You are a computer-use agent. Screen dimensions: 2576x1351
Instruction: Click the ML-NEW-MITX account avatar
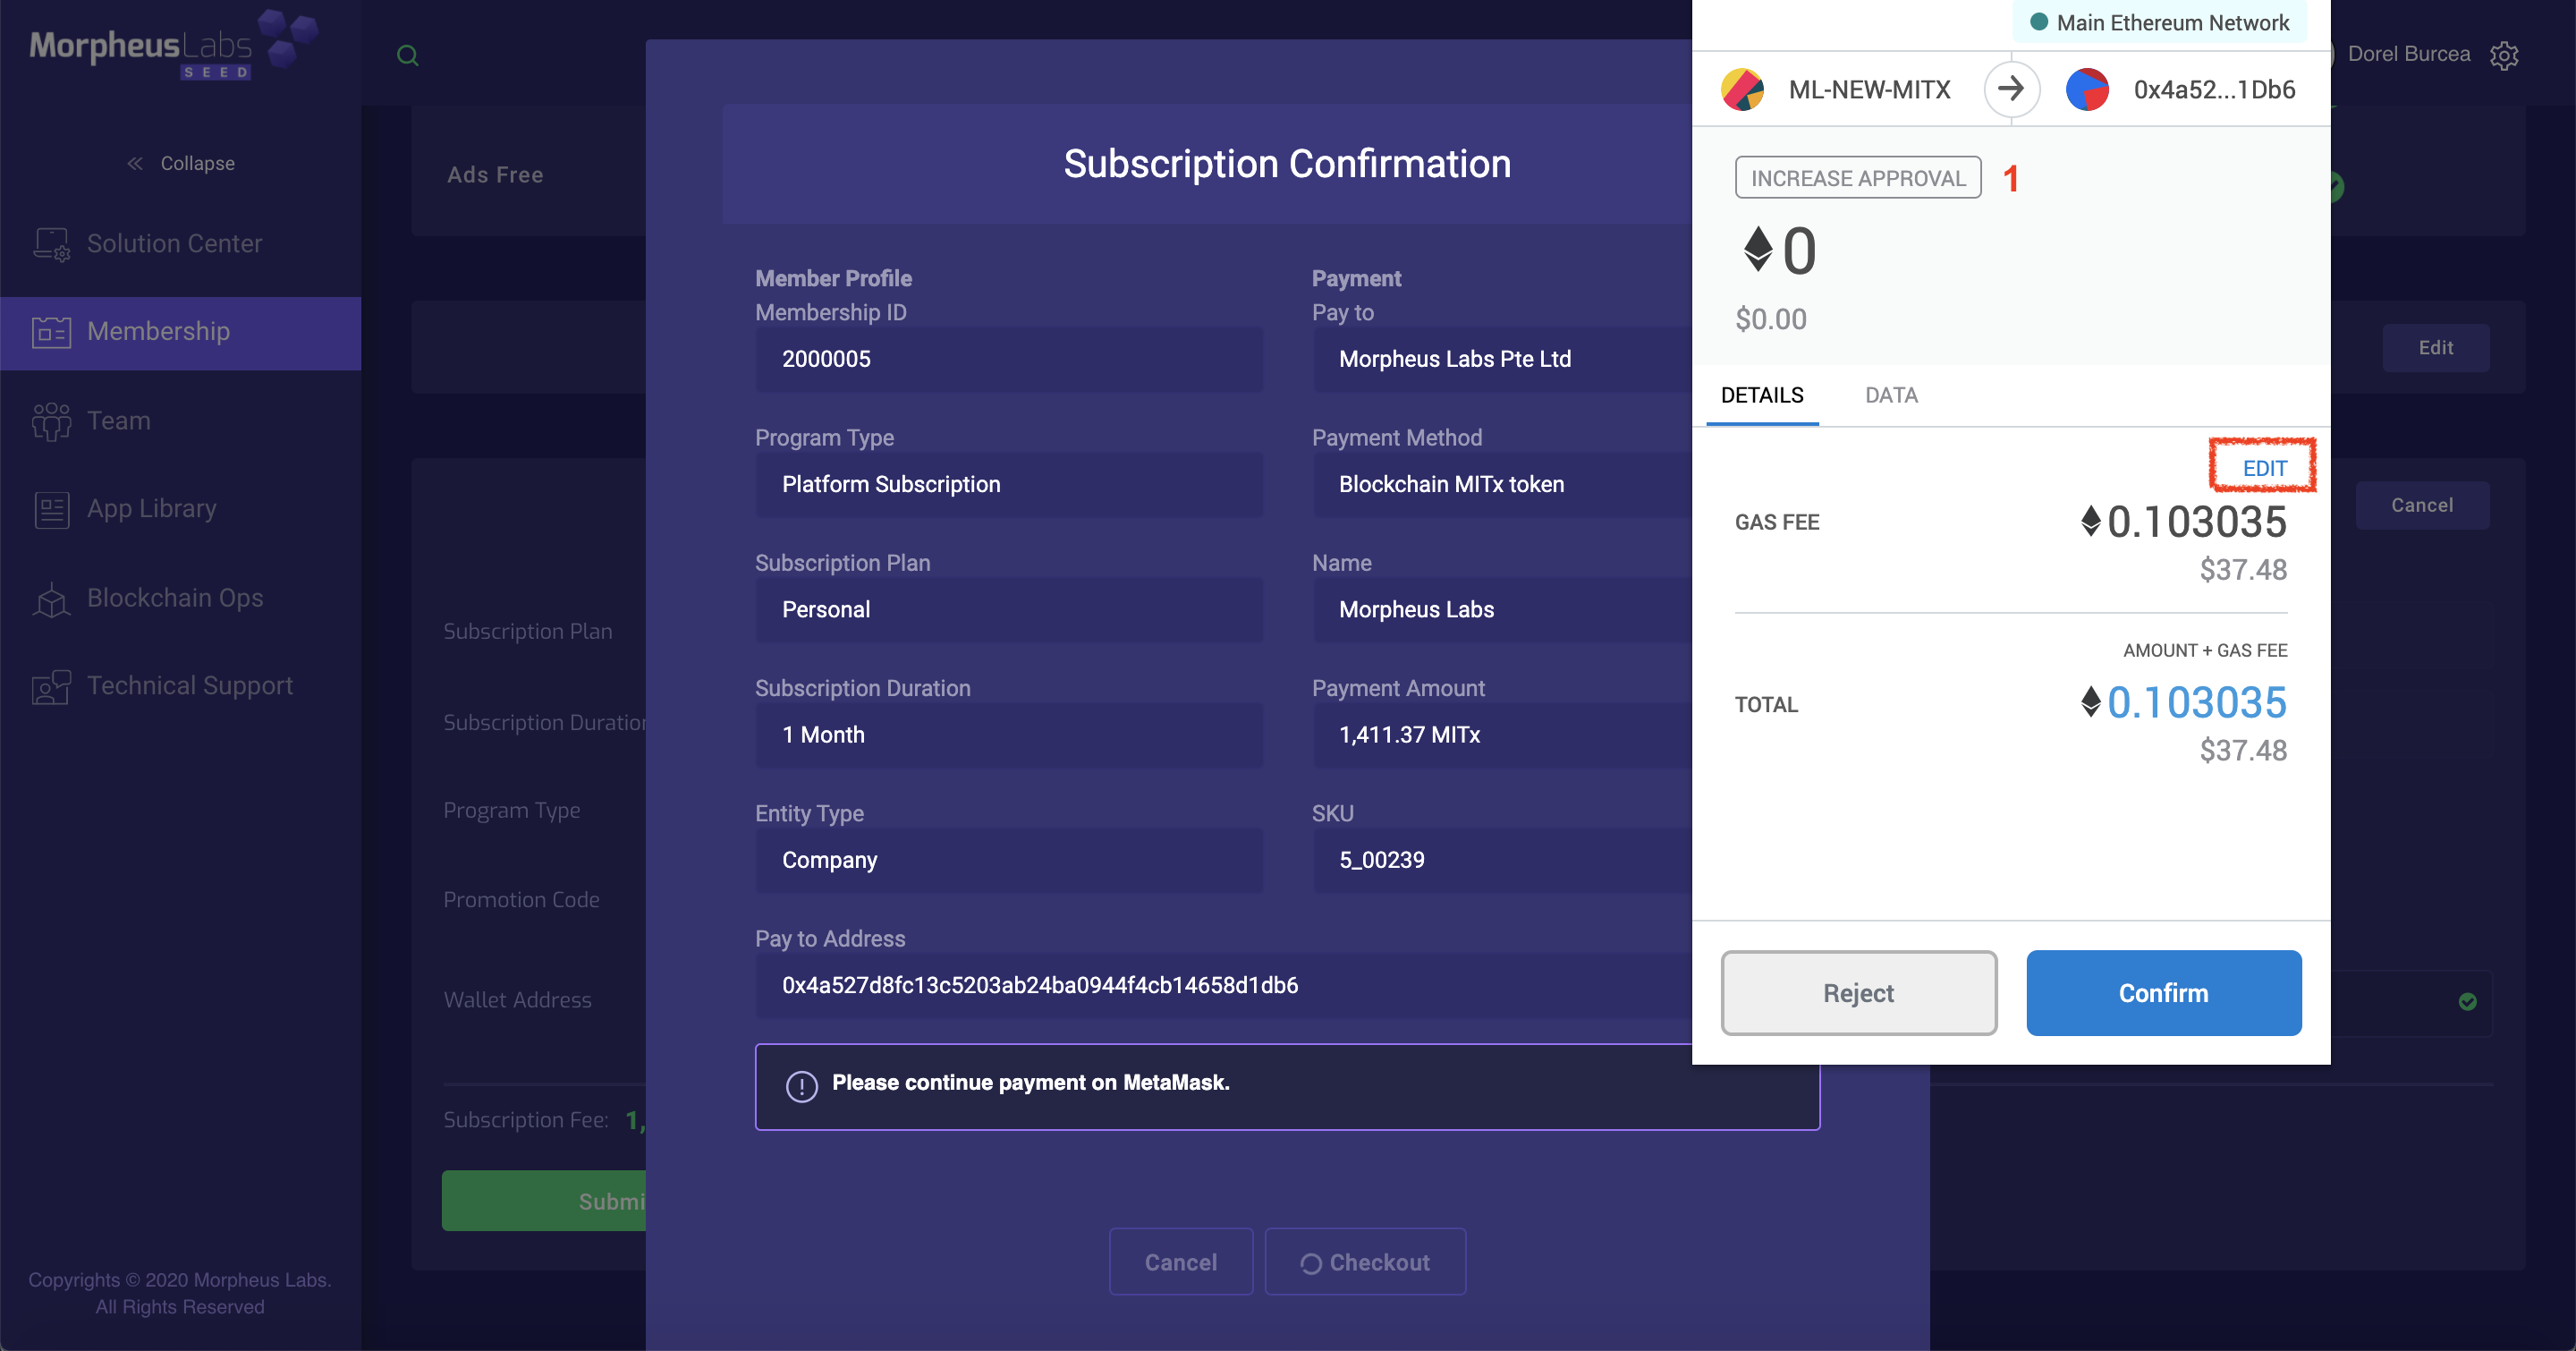(x=1742, y=90)
